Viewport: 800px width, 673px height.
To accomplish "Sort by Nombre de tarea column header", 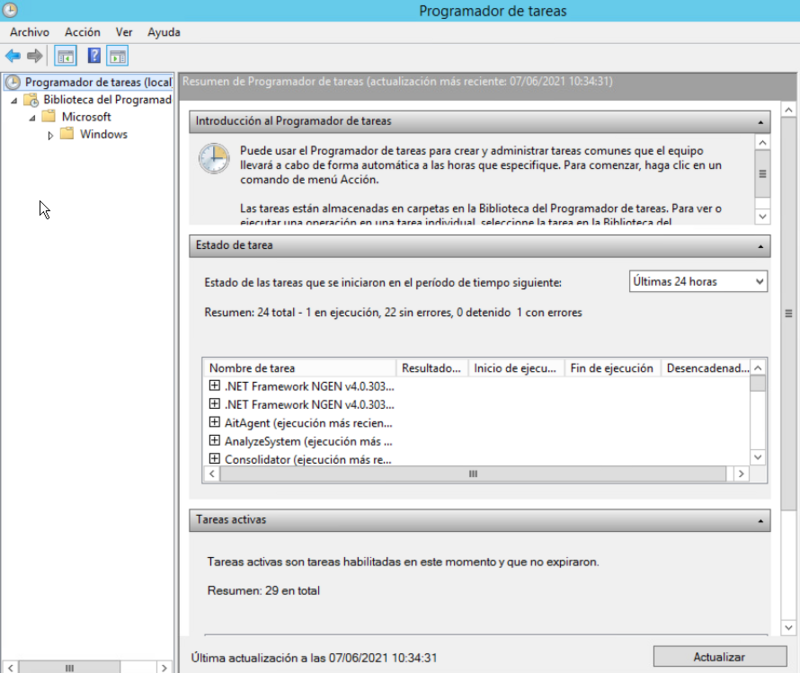I will (x=300, y=368).
